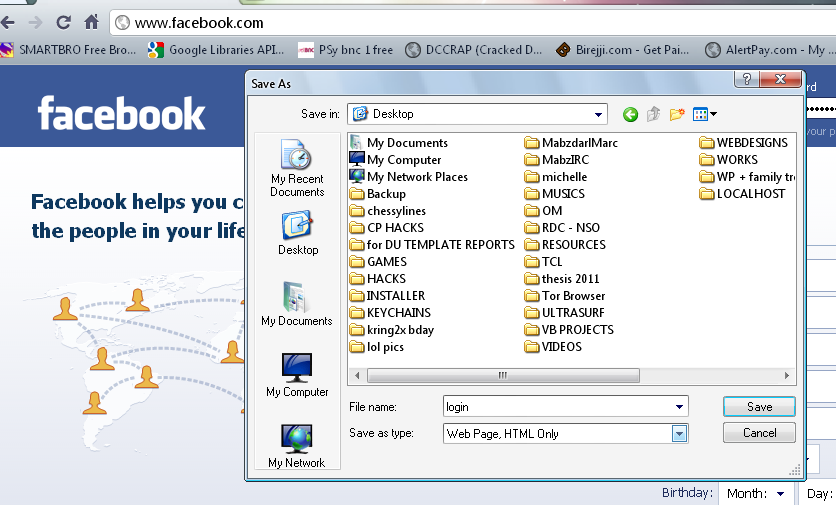Select the VIDEOS folder

coord(553,347)
